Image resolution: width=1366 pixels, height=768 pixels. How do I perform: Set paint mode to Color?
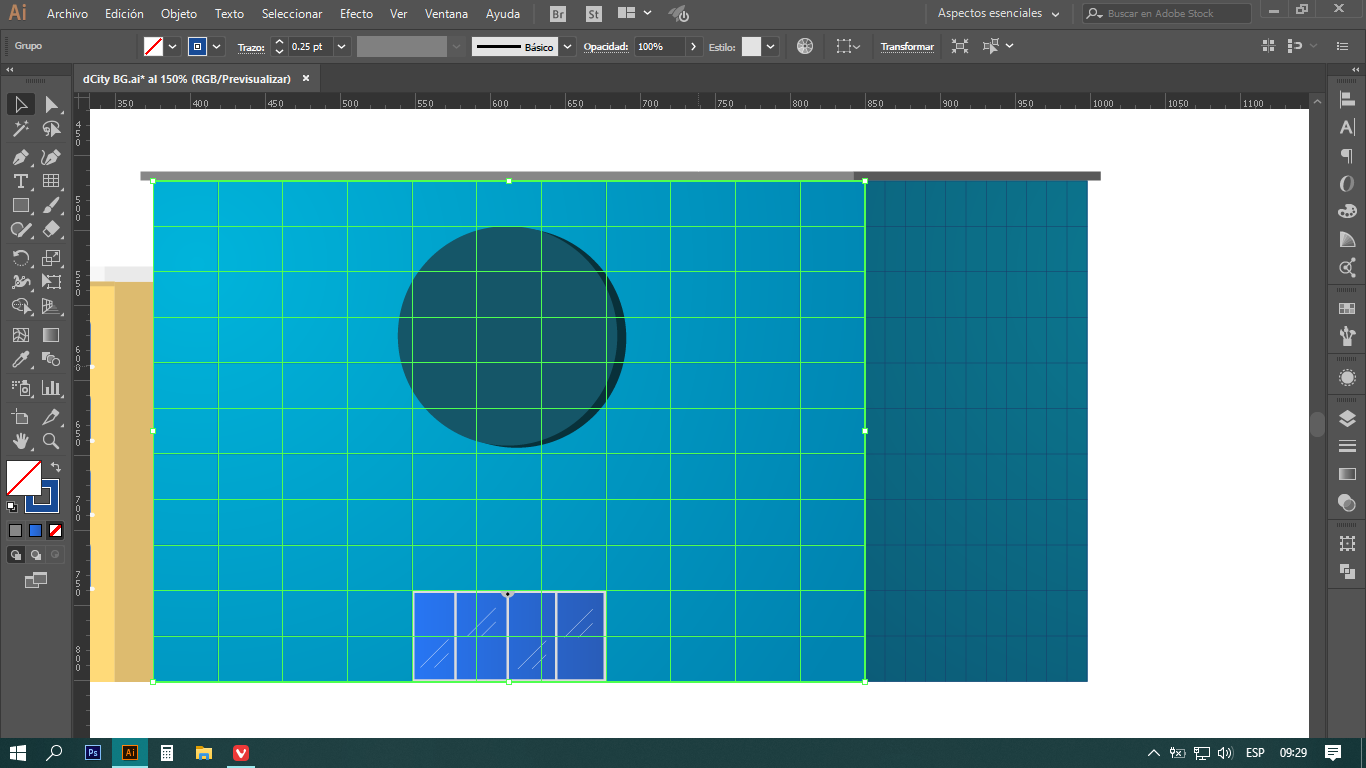tap(15, 531)
